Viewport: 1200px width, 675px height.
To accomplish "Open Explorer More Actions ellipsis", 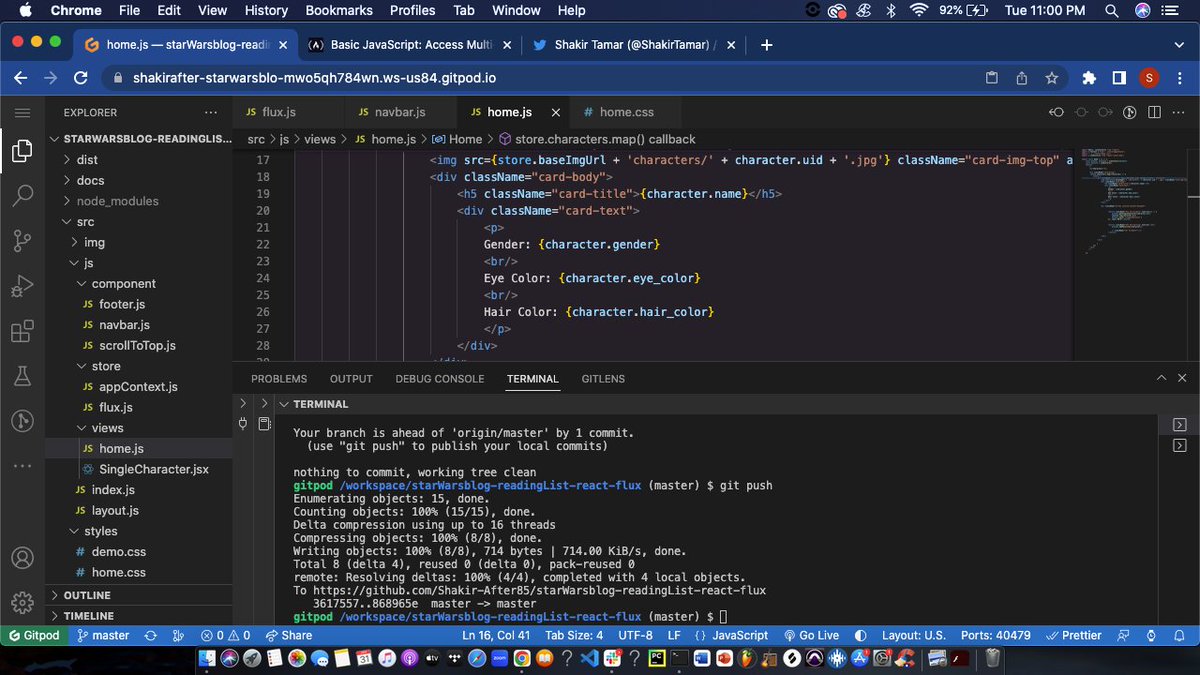I will click(210, 113).
